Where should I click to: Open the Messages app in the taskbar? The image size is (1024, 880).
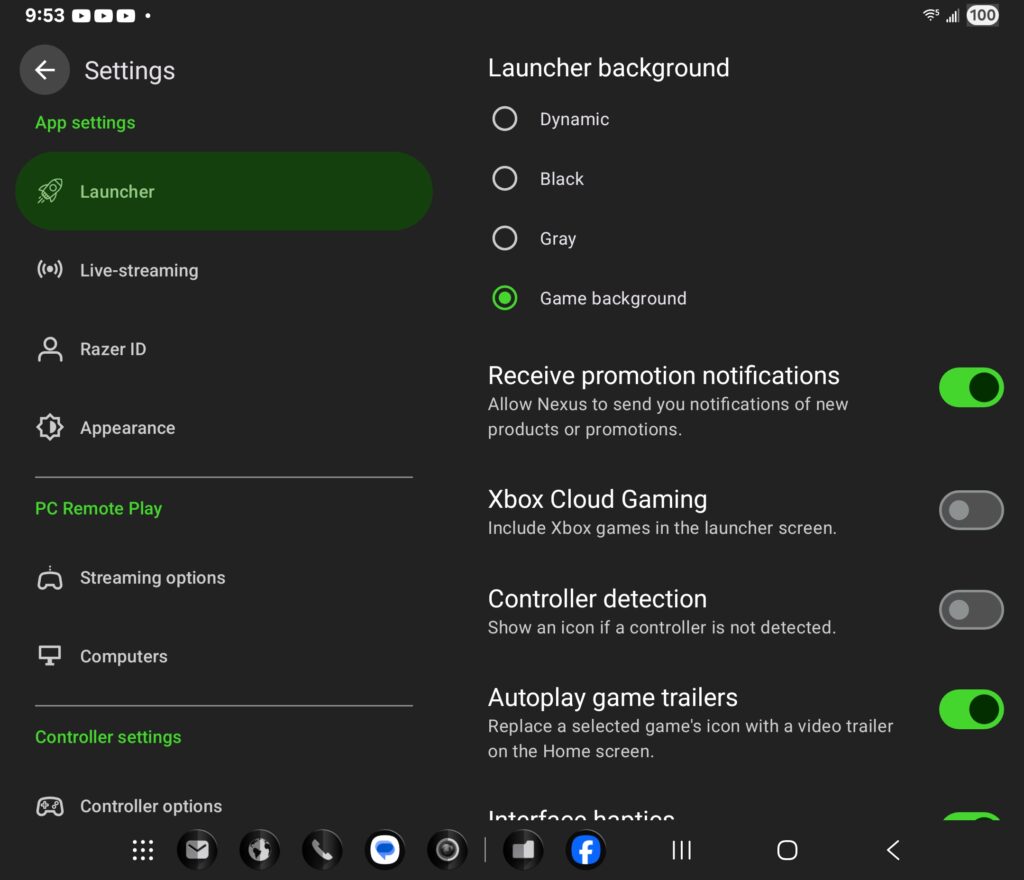point(385,850)
